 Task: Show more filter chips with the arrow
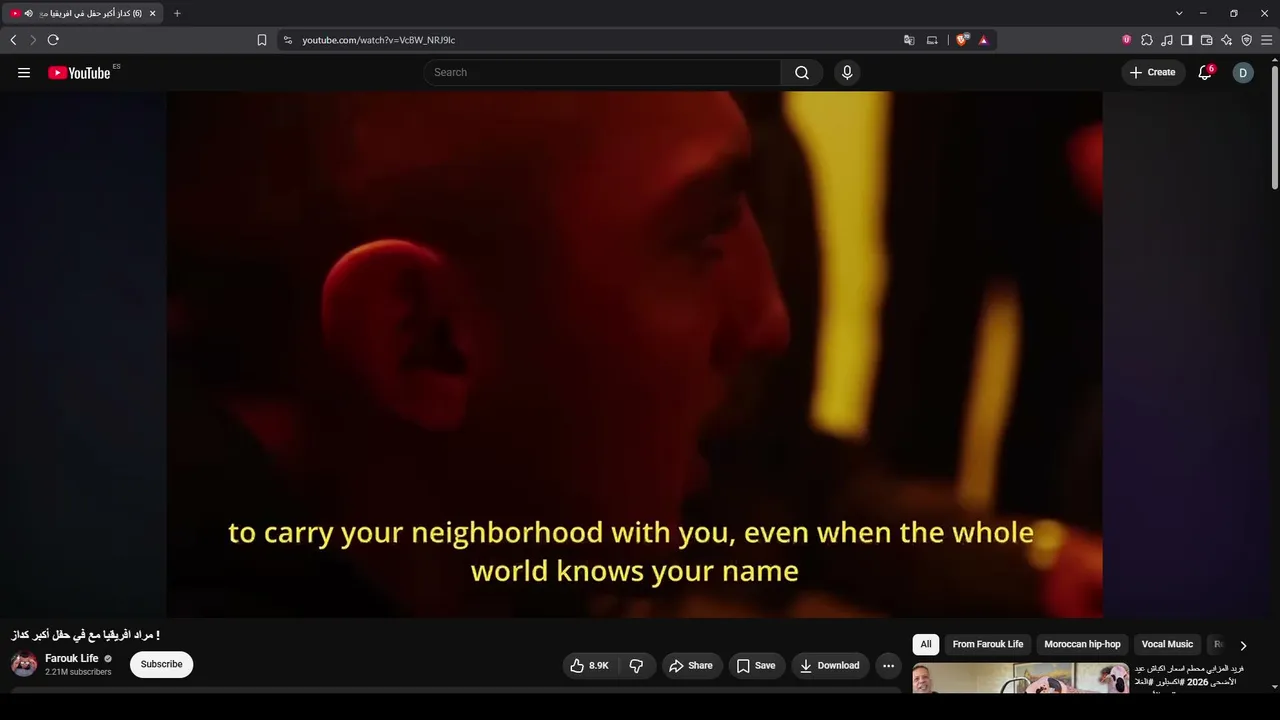tap(1243, 645)
